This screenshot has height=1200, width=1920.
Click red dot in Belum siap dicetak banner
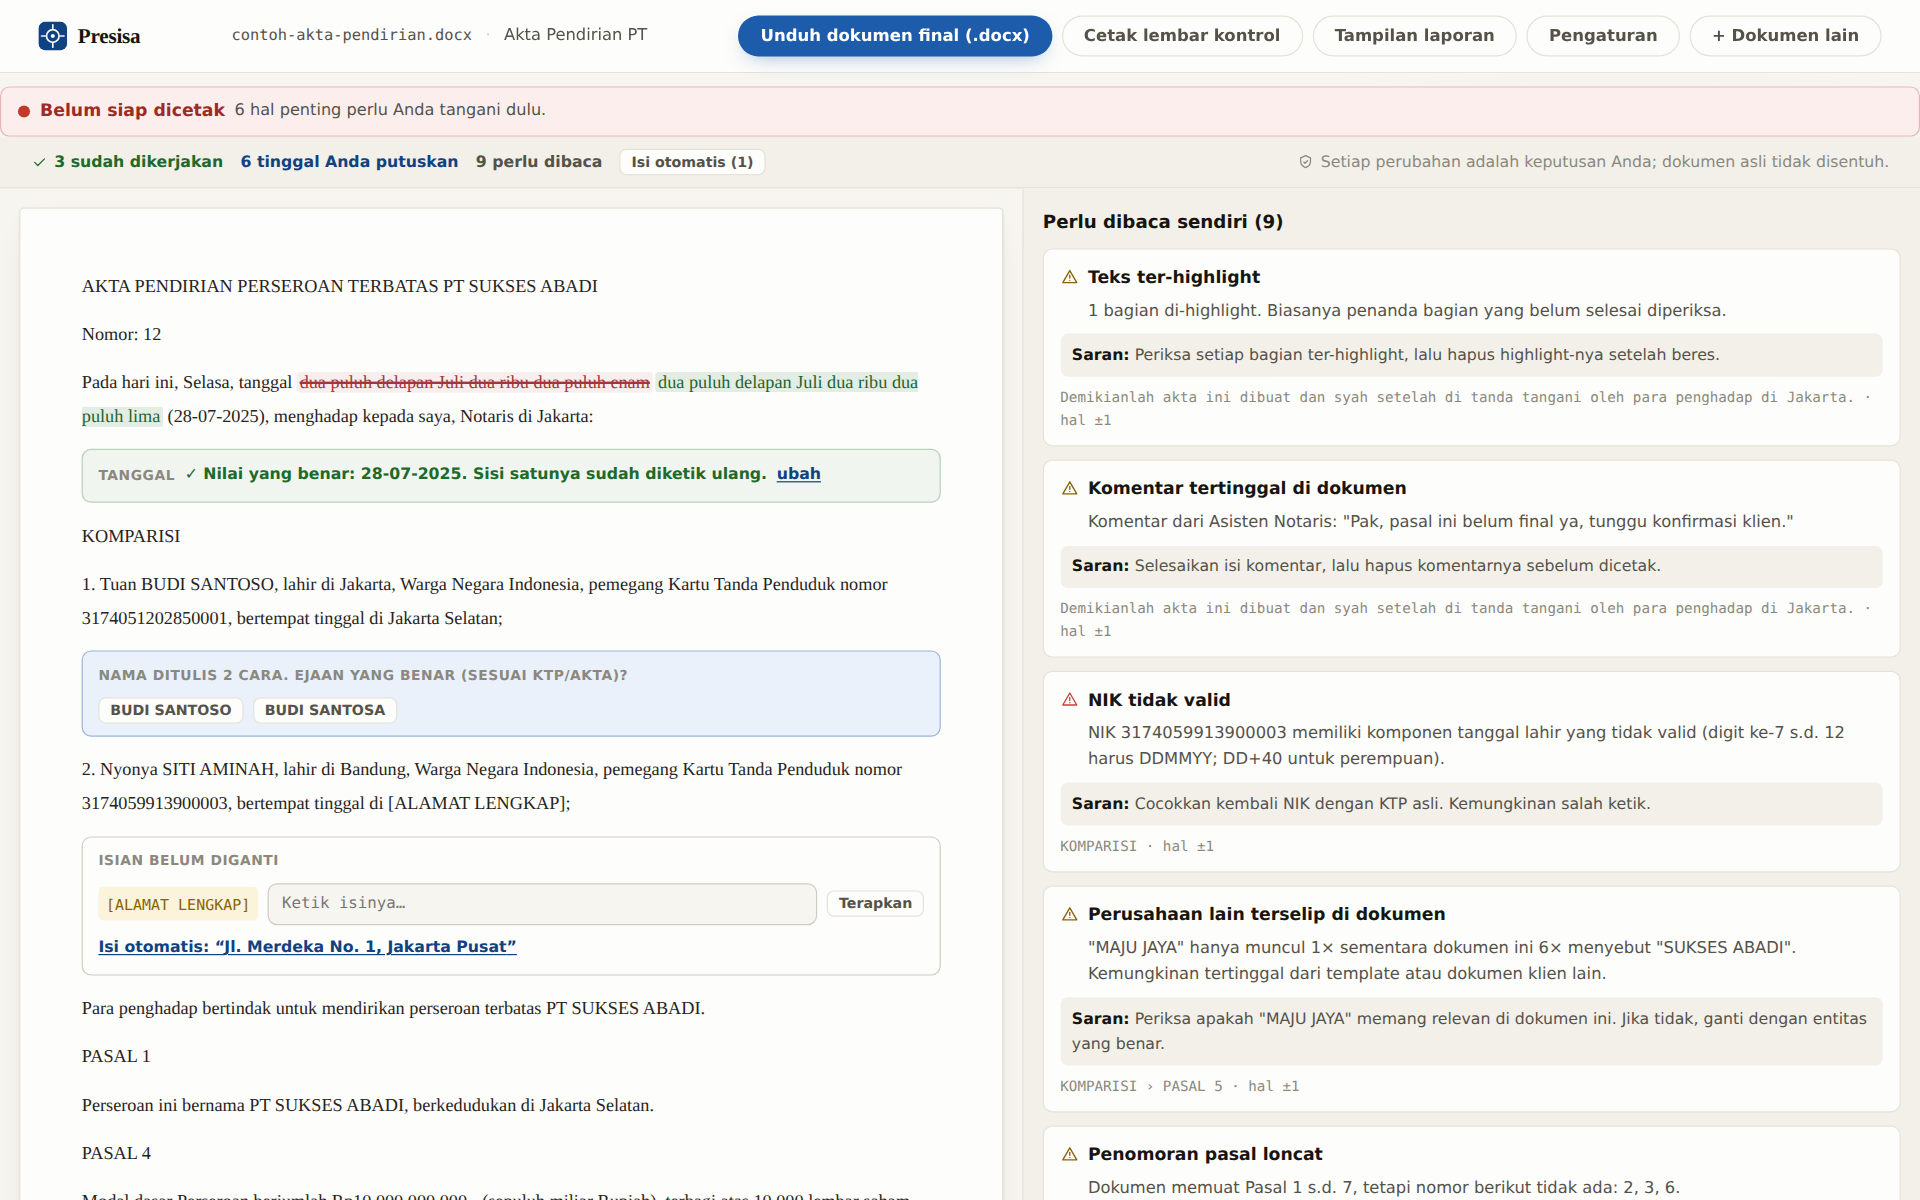click(x=24, y=111)
